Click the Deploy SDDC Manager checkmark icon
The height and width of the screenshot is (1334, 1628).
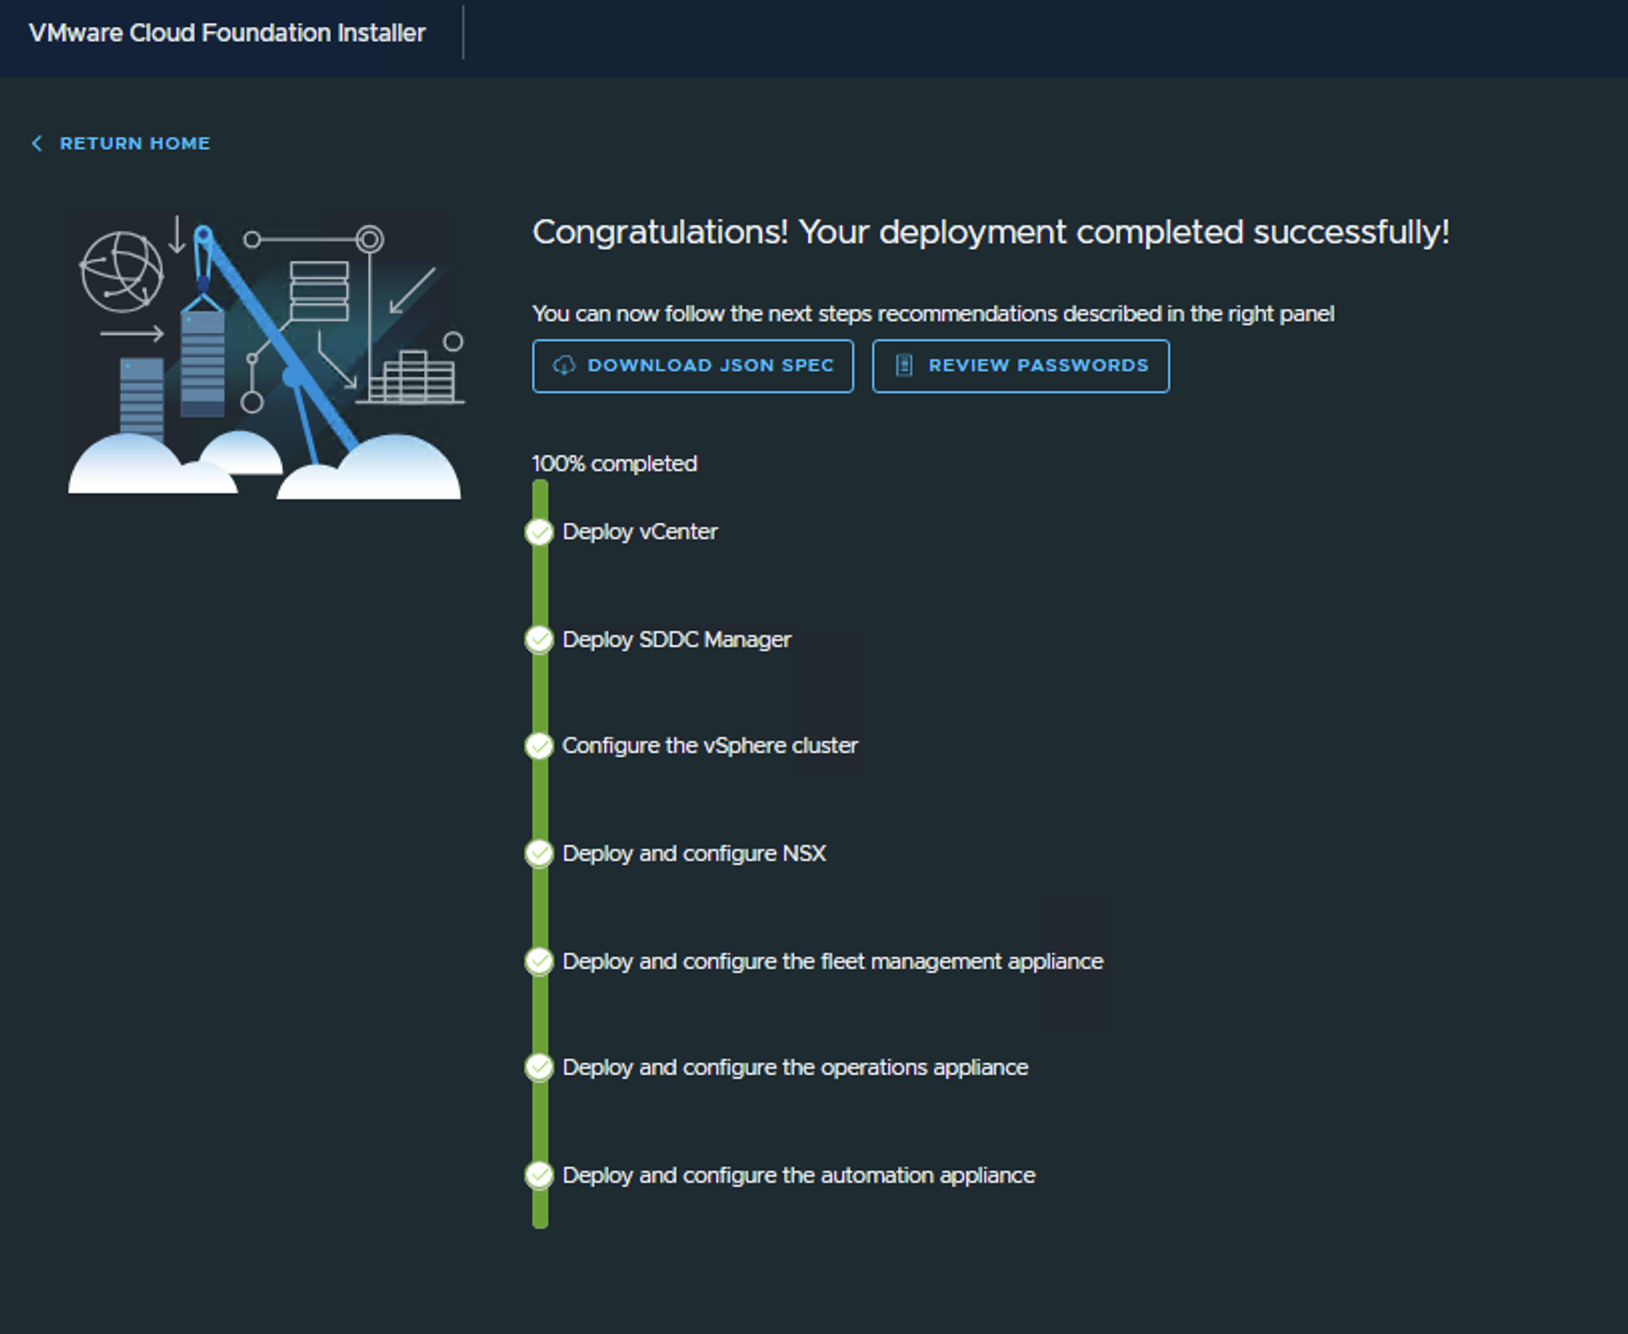(539, 640)
